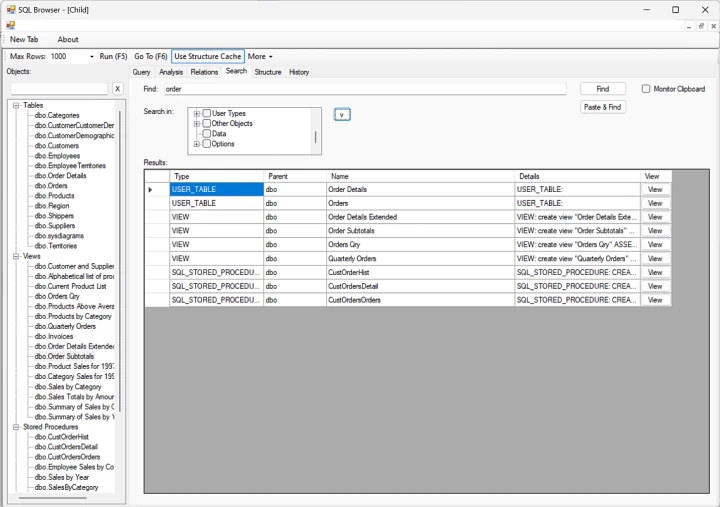Switch to the History tab
Viewport: 720px width, 507px height.
tap(299, 72)
